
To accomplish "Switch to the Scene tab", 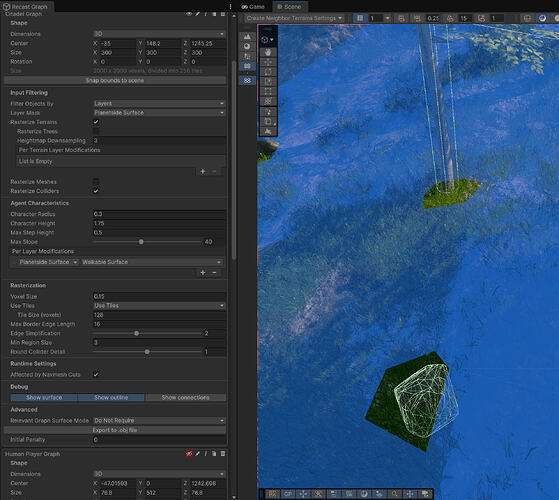I will [289, 7].
